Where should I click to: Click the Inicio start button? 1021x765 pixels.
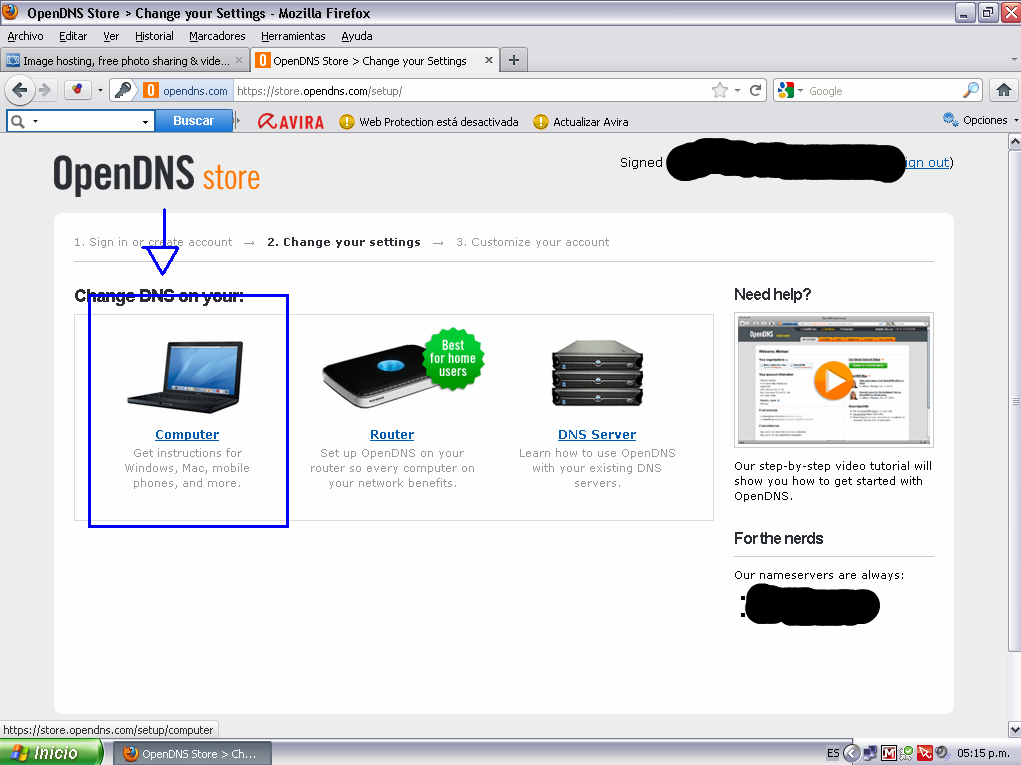(51, 753)
